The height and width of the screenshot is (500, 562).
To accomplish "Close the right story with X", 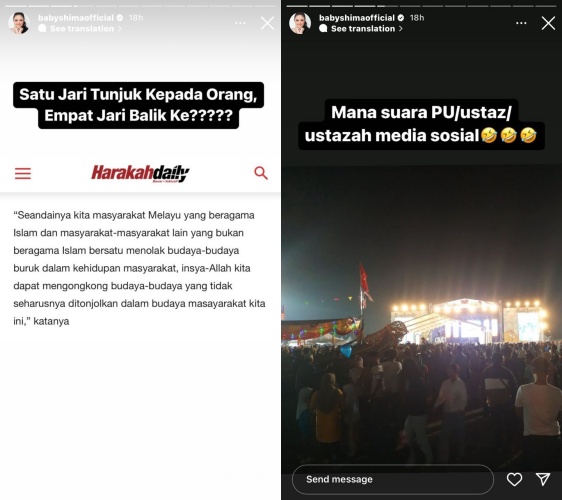I will pyautogui.click(x=548, y=24).
